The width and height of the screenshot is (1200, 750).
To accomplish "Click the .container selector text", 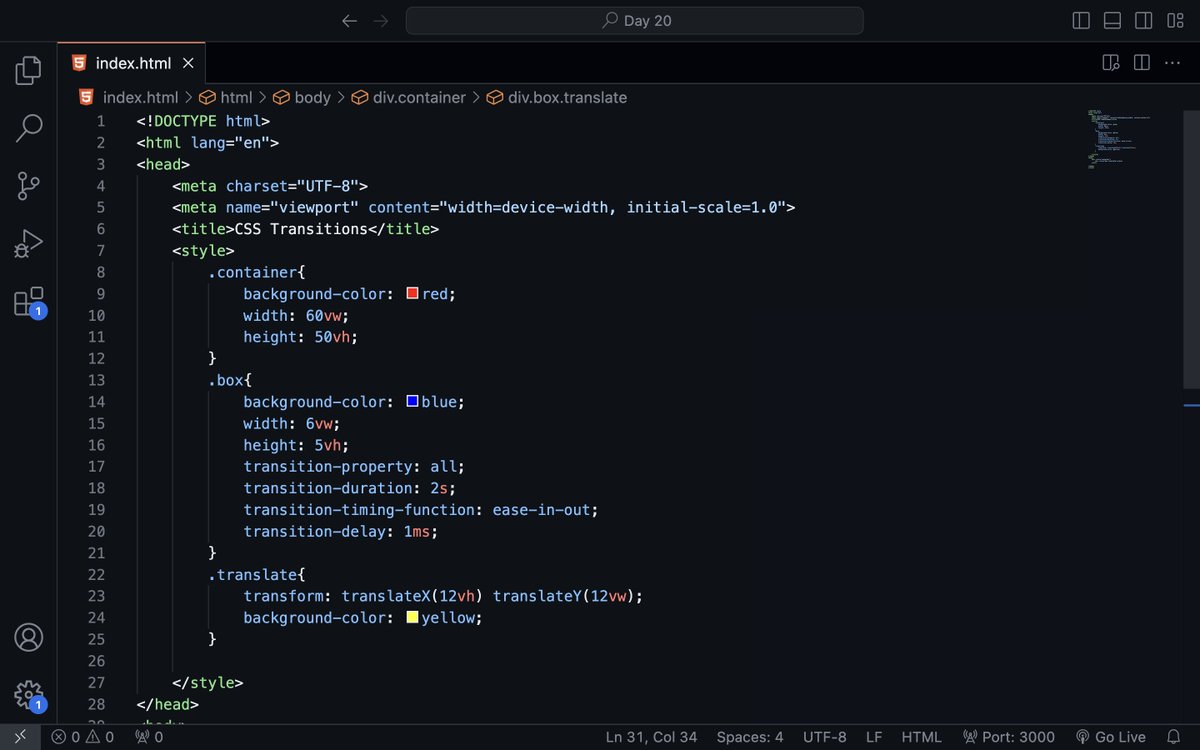I will [252, 272].
